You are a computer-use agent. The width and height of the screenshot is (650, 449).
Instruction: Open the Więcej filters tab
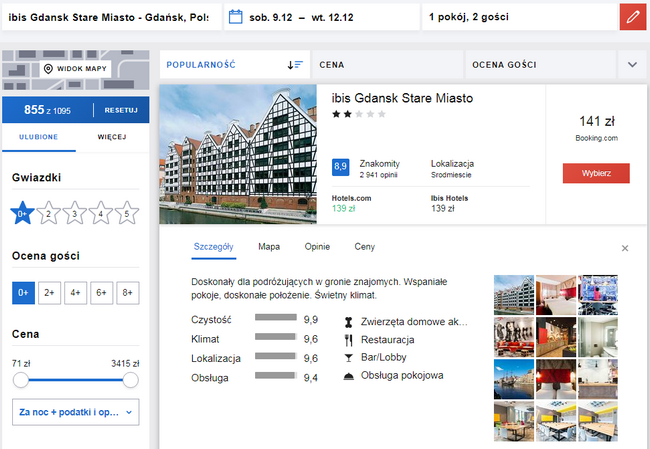pos(112,137)
